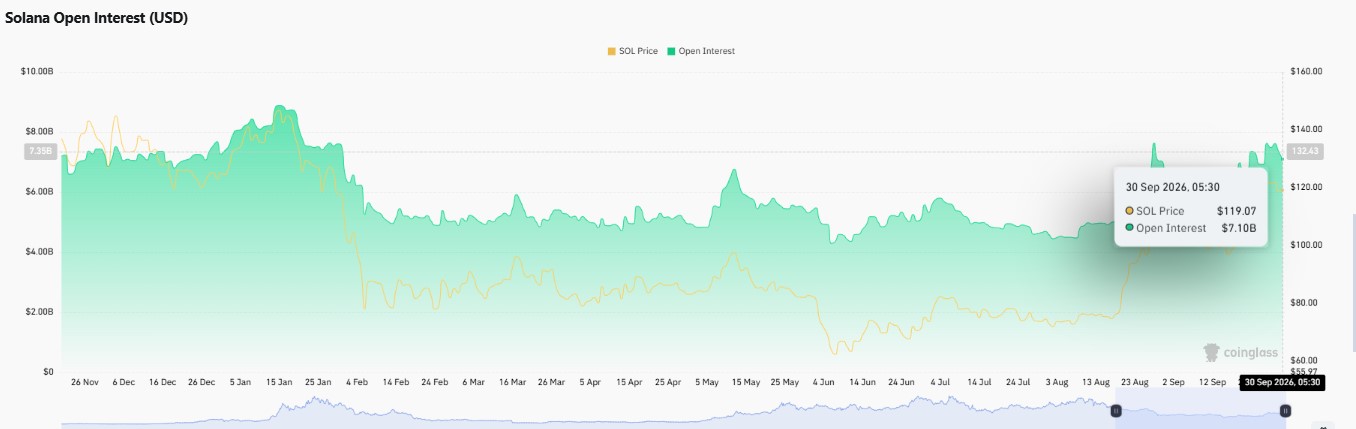Click the yellow SOL Price legend swatch
This screenshot has height=429, width=1356.
pos(611,51)
